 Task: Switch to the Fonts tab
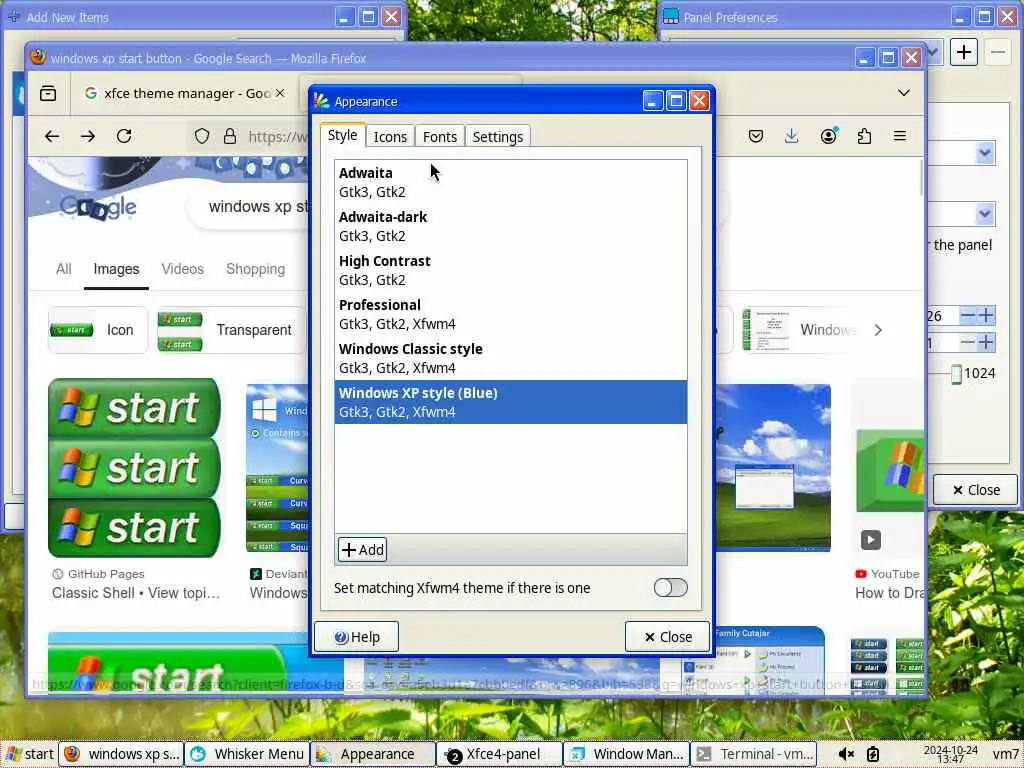[440, 136]
